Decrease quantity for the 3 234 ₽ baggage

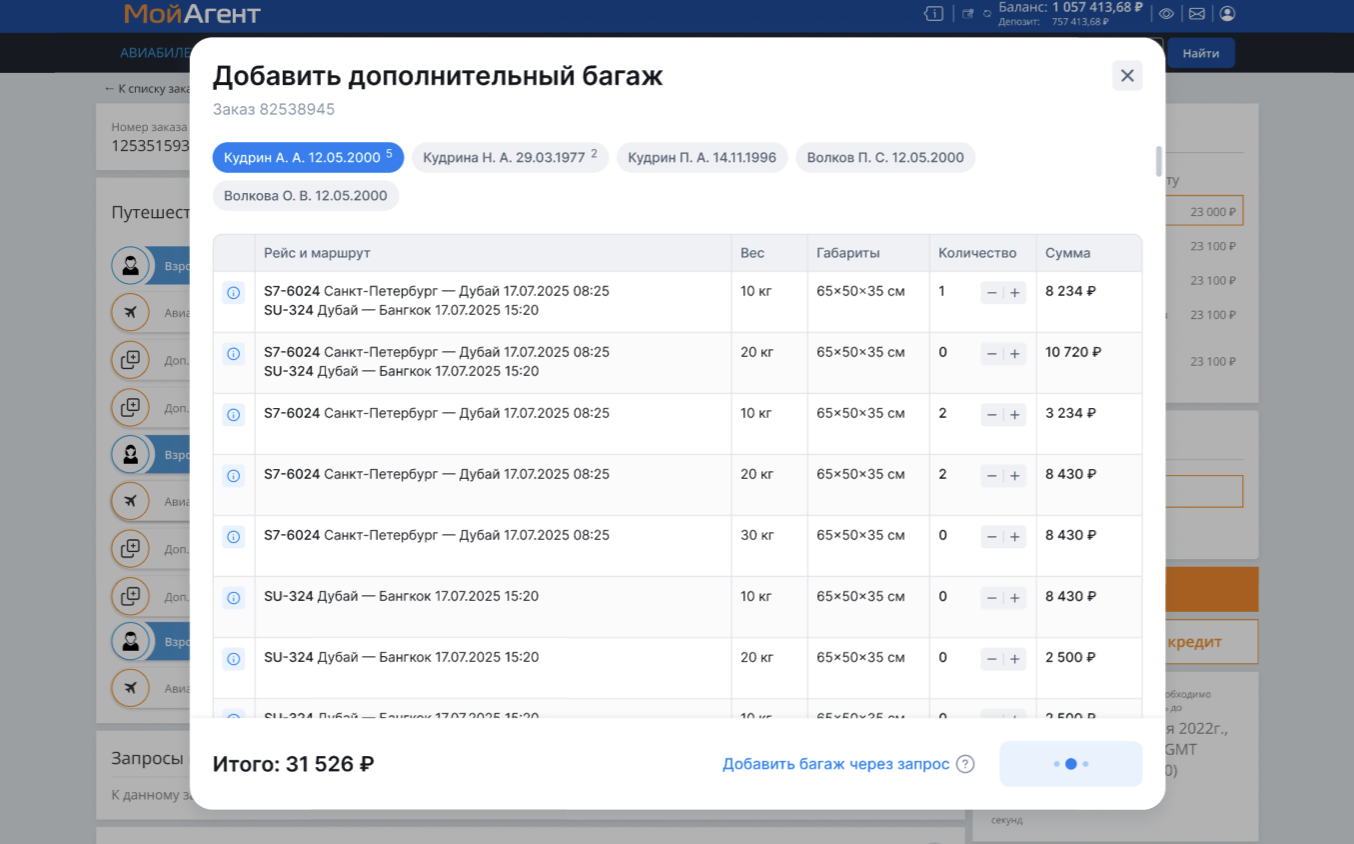[991, 415]
